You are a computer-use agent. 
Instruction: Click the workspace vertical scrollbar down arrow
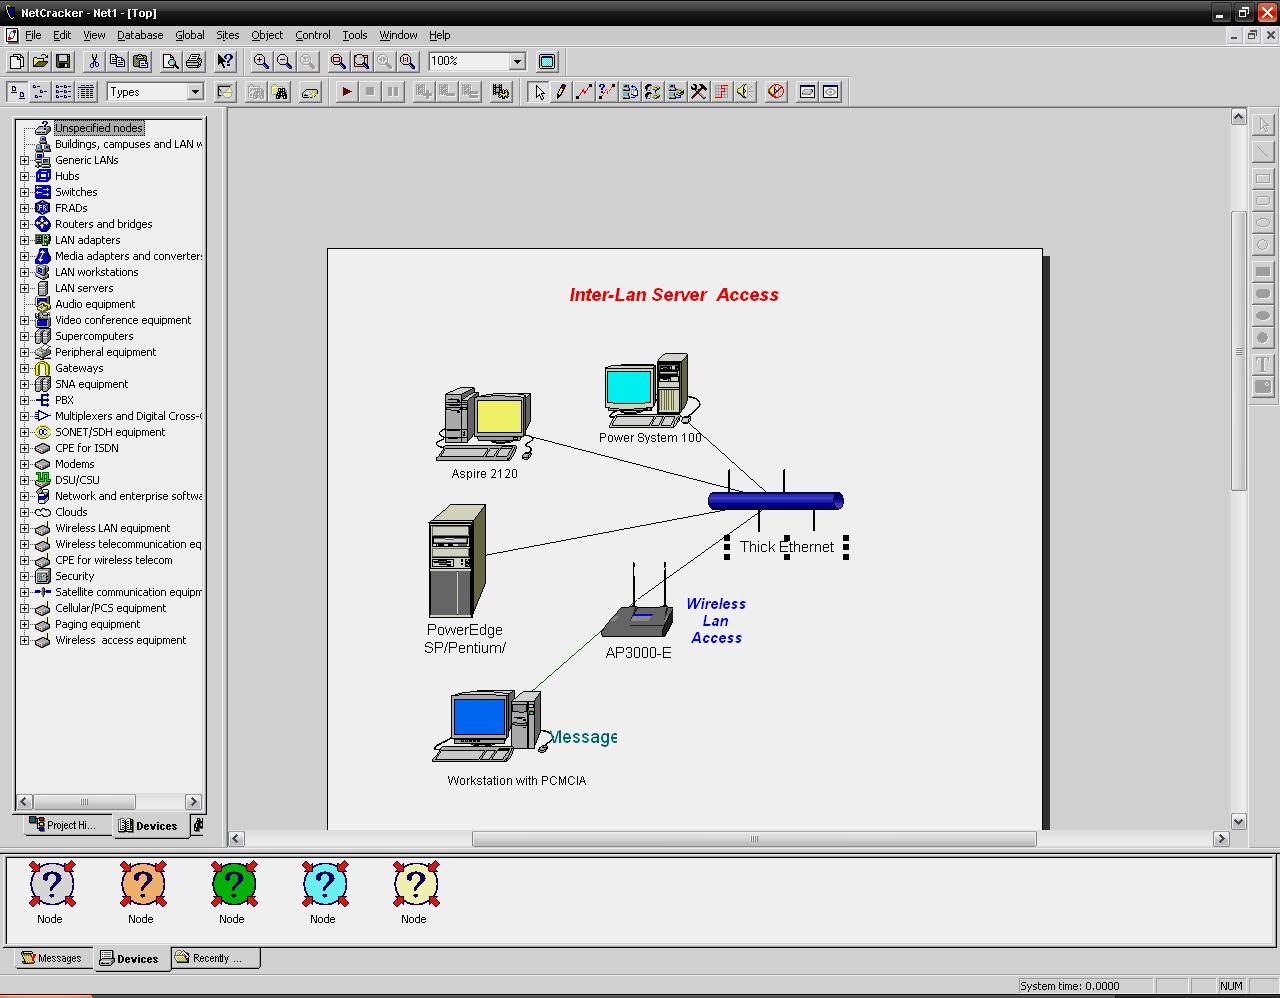1238,822
